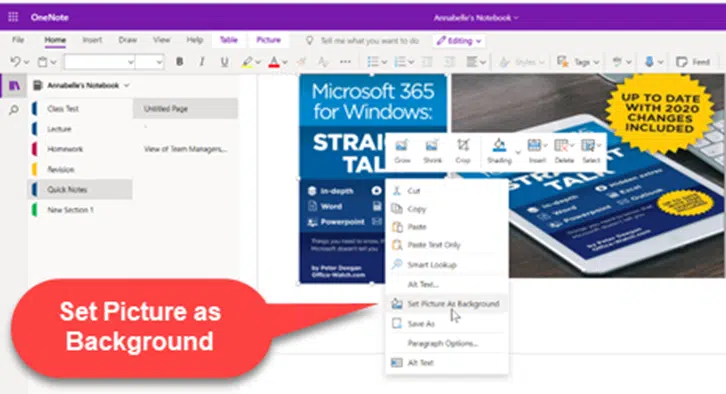This screenshot has width=726, height=394.
Task: Expand the Undo dropdown arrow
Action: (26, 62)
